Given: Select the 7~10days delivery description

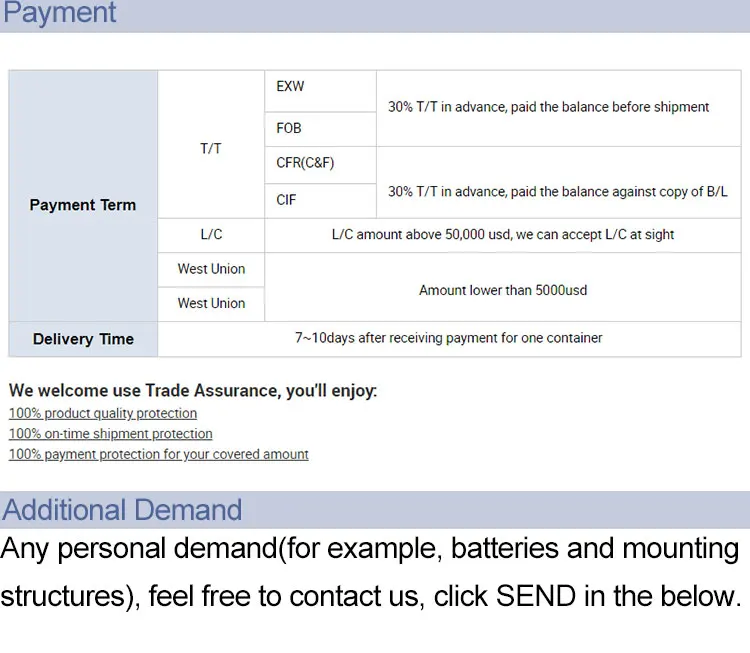Looking at the screenshot, I should pyautogui.click(x=448, y=338).
